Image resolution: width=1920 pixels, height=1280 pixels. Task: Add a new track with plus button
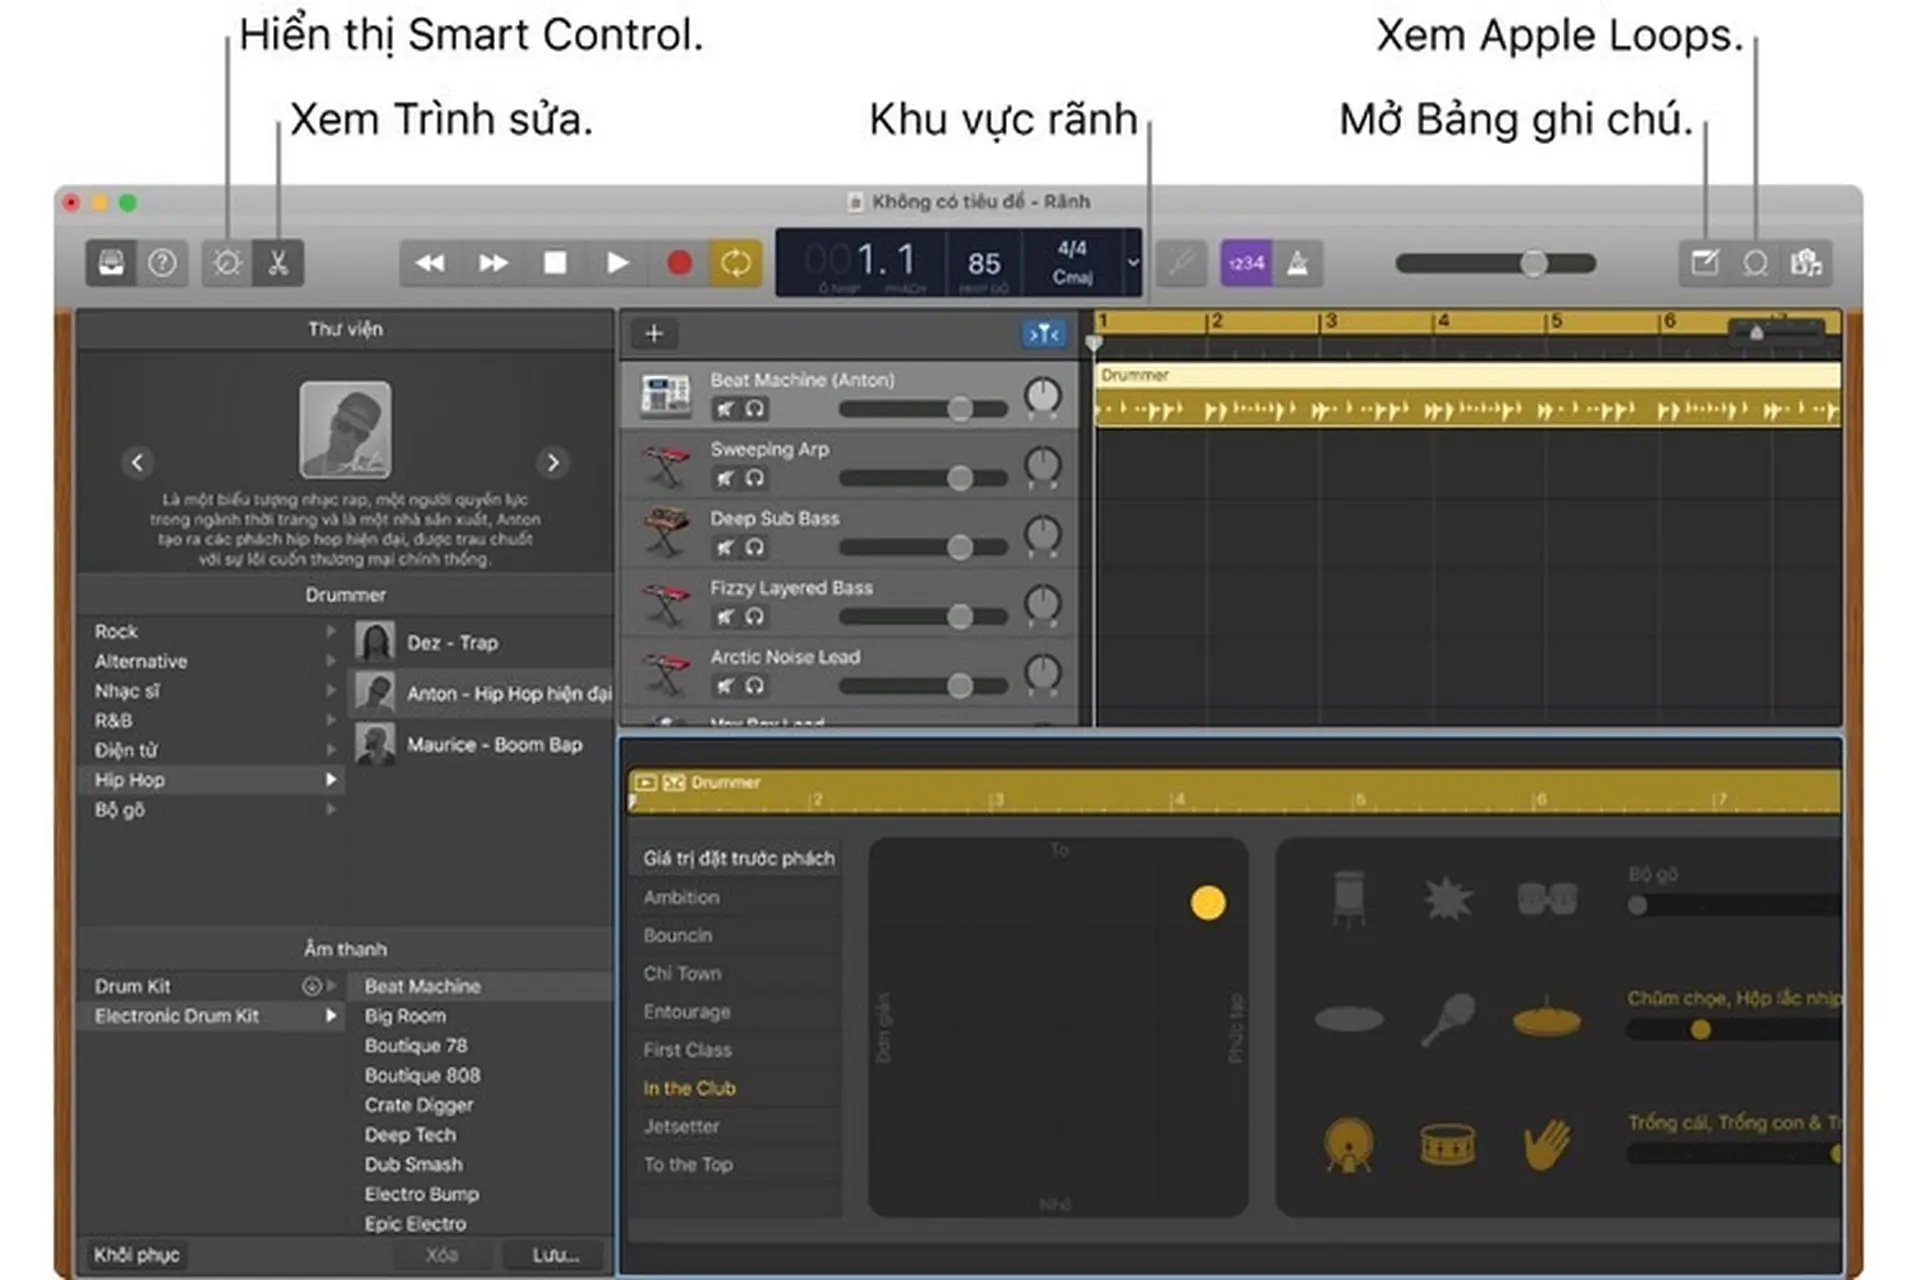(x=654, y=334)
